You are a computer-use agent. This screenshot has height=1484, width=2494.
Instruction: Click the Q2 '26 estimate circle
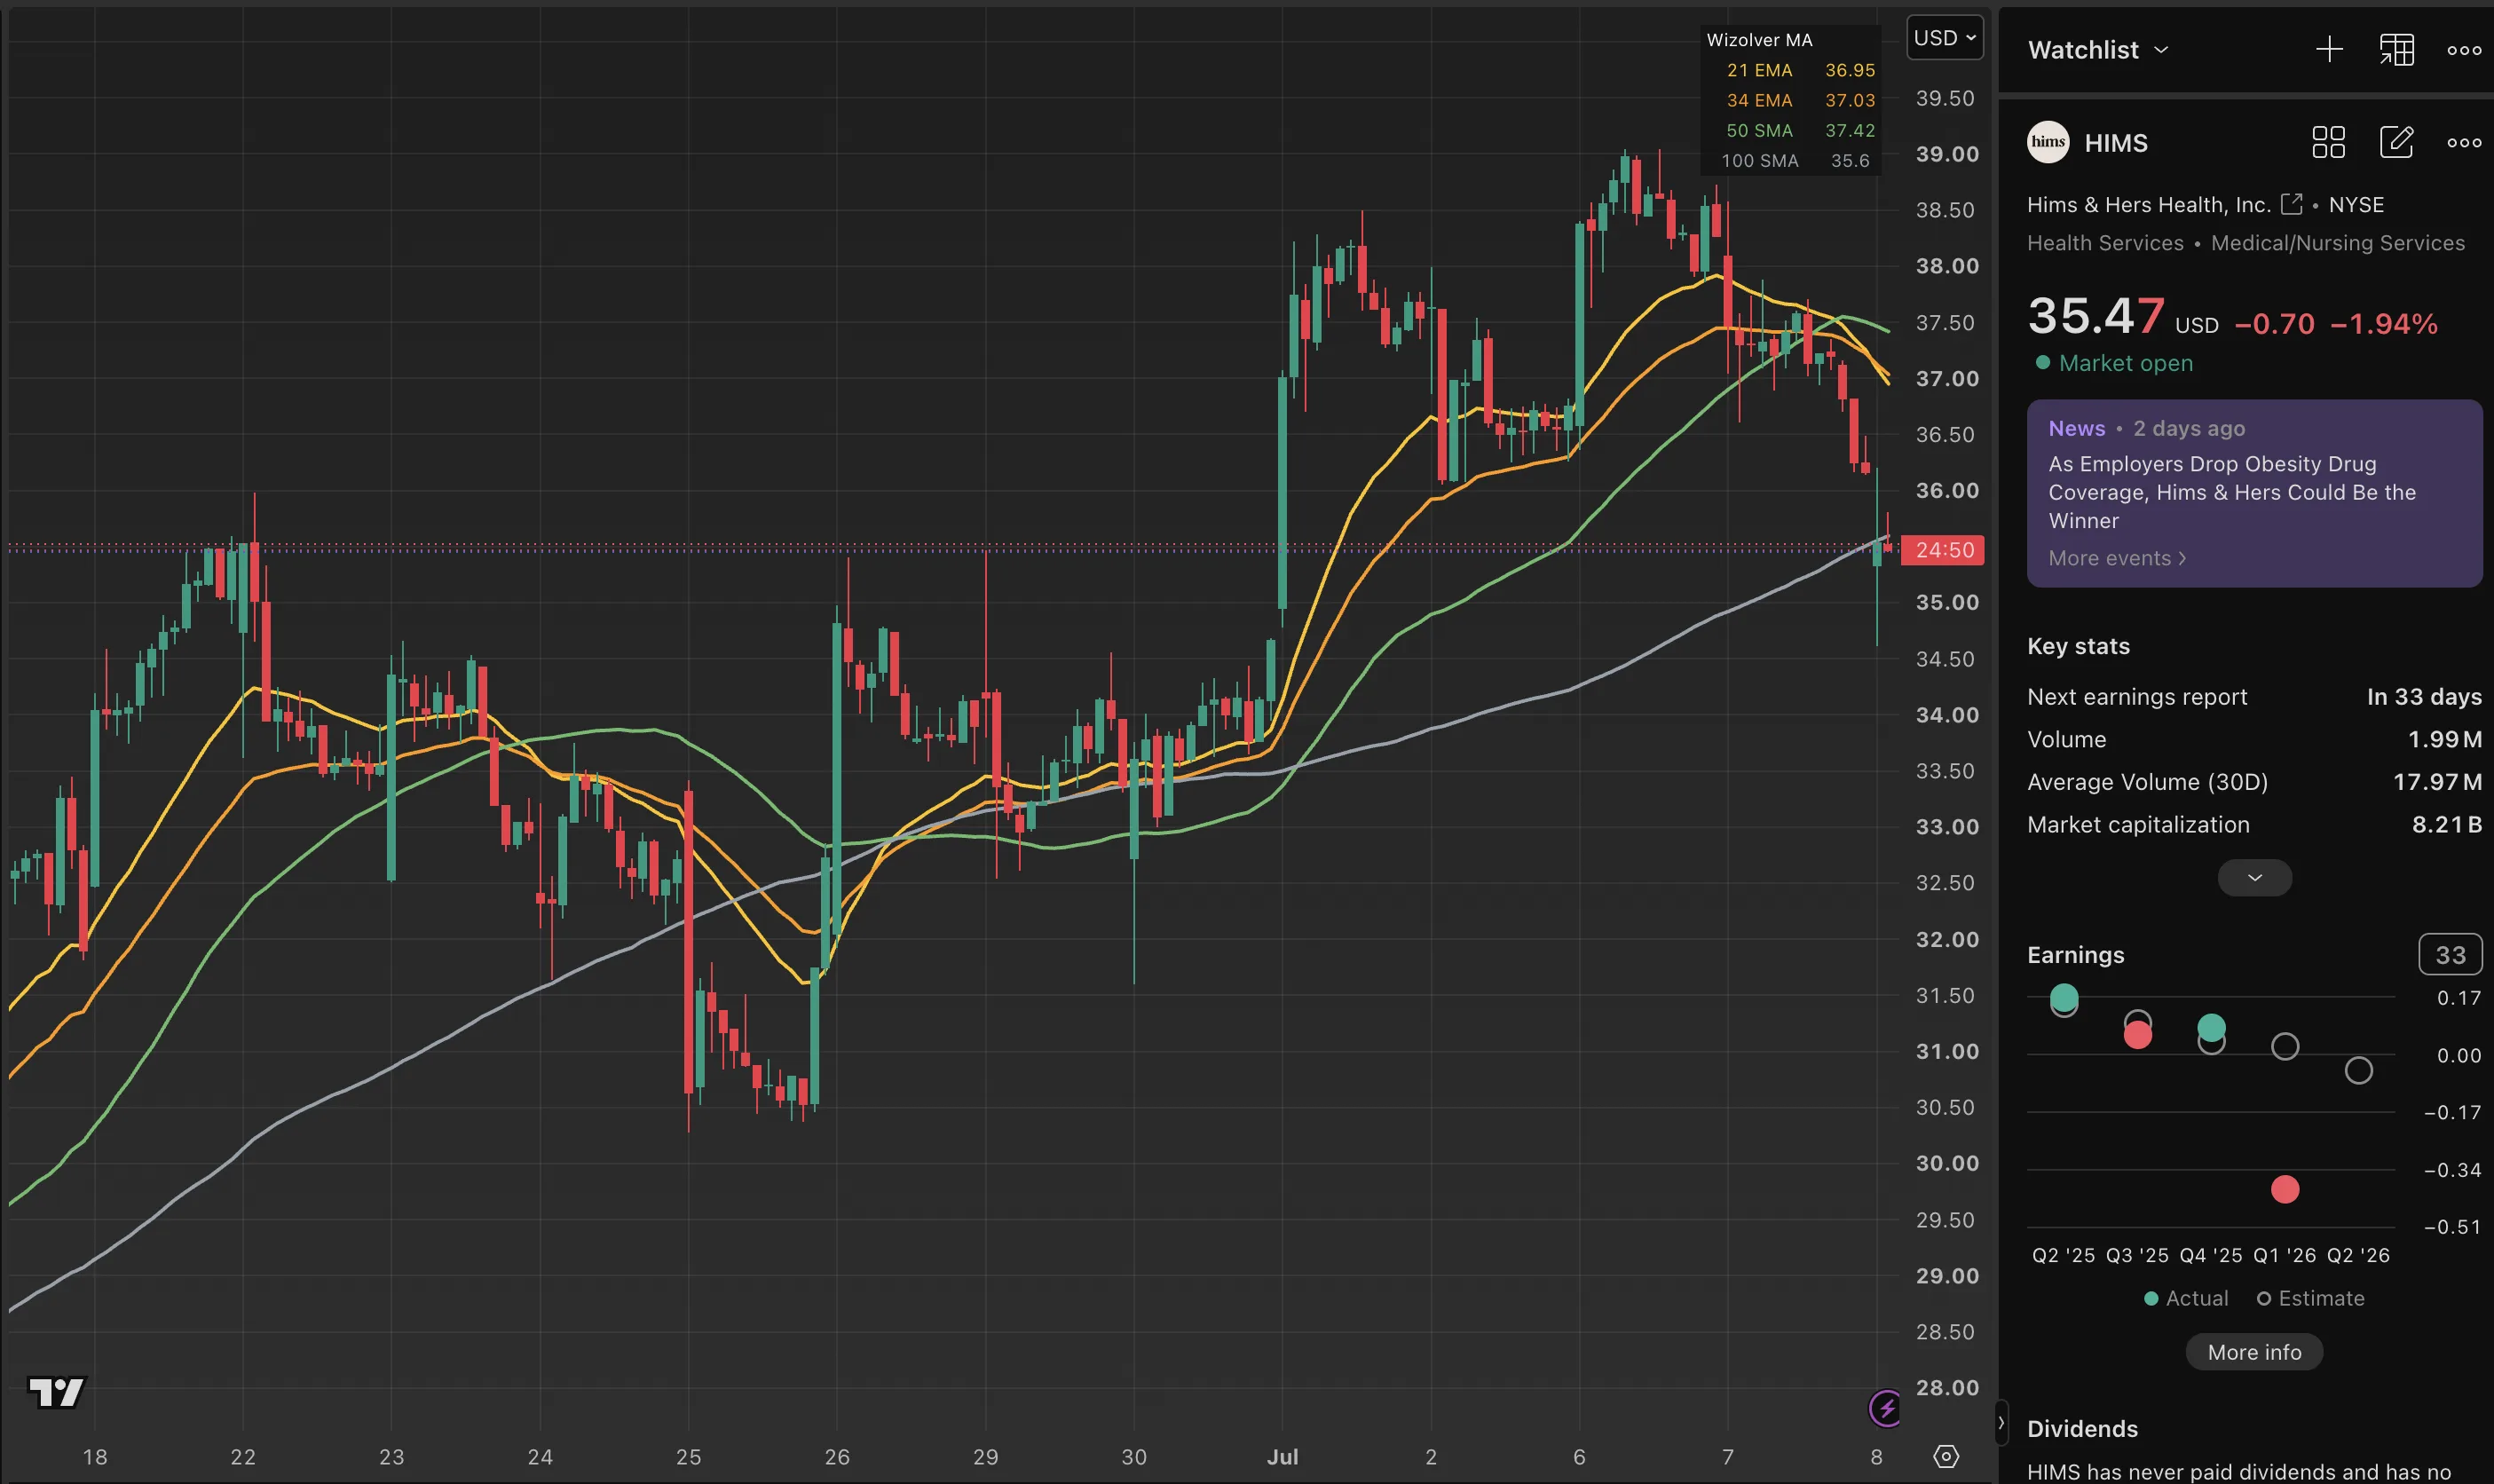click(x=2358, y=1071)
